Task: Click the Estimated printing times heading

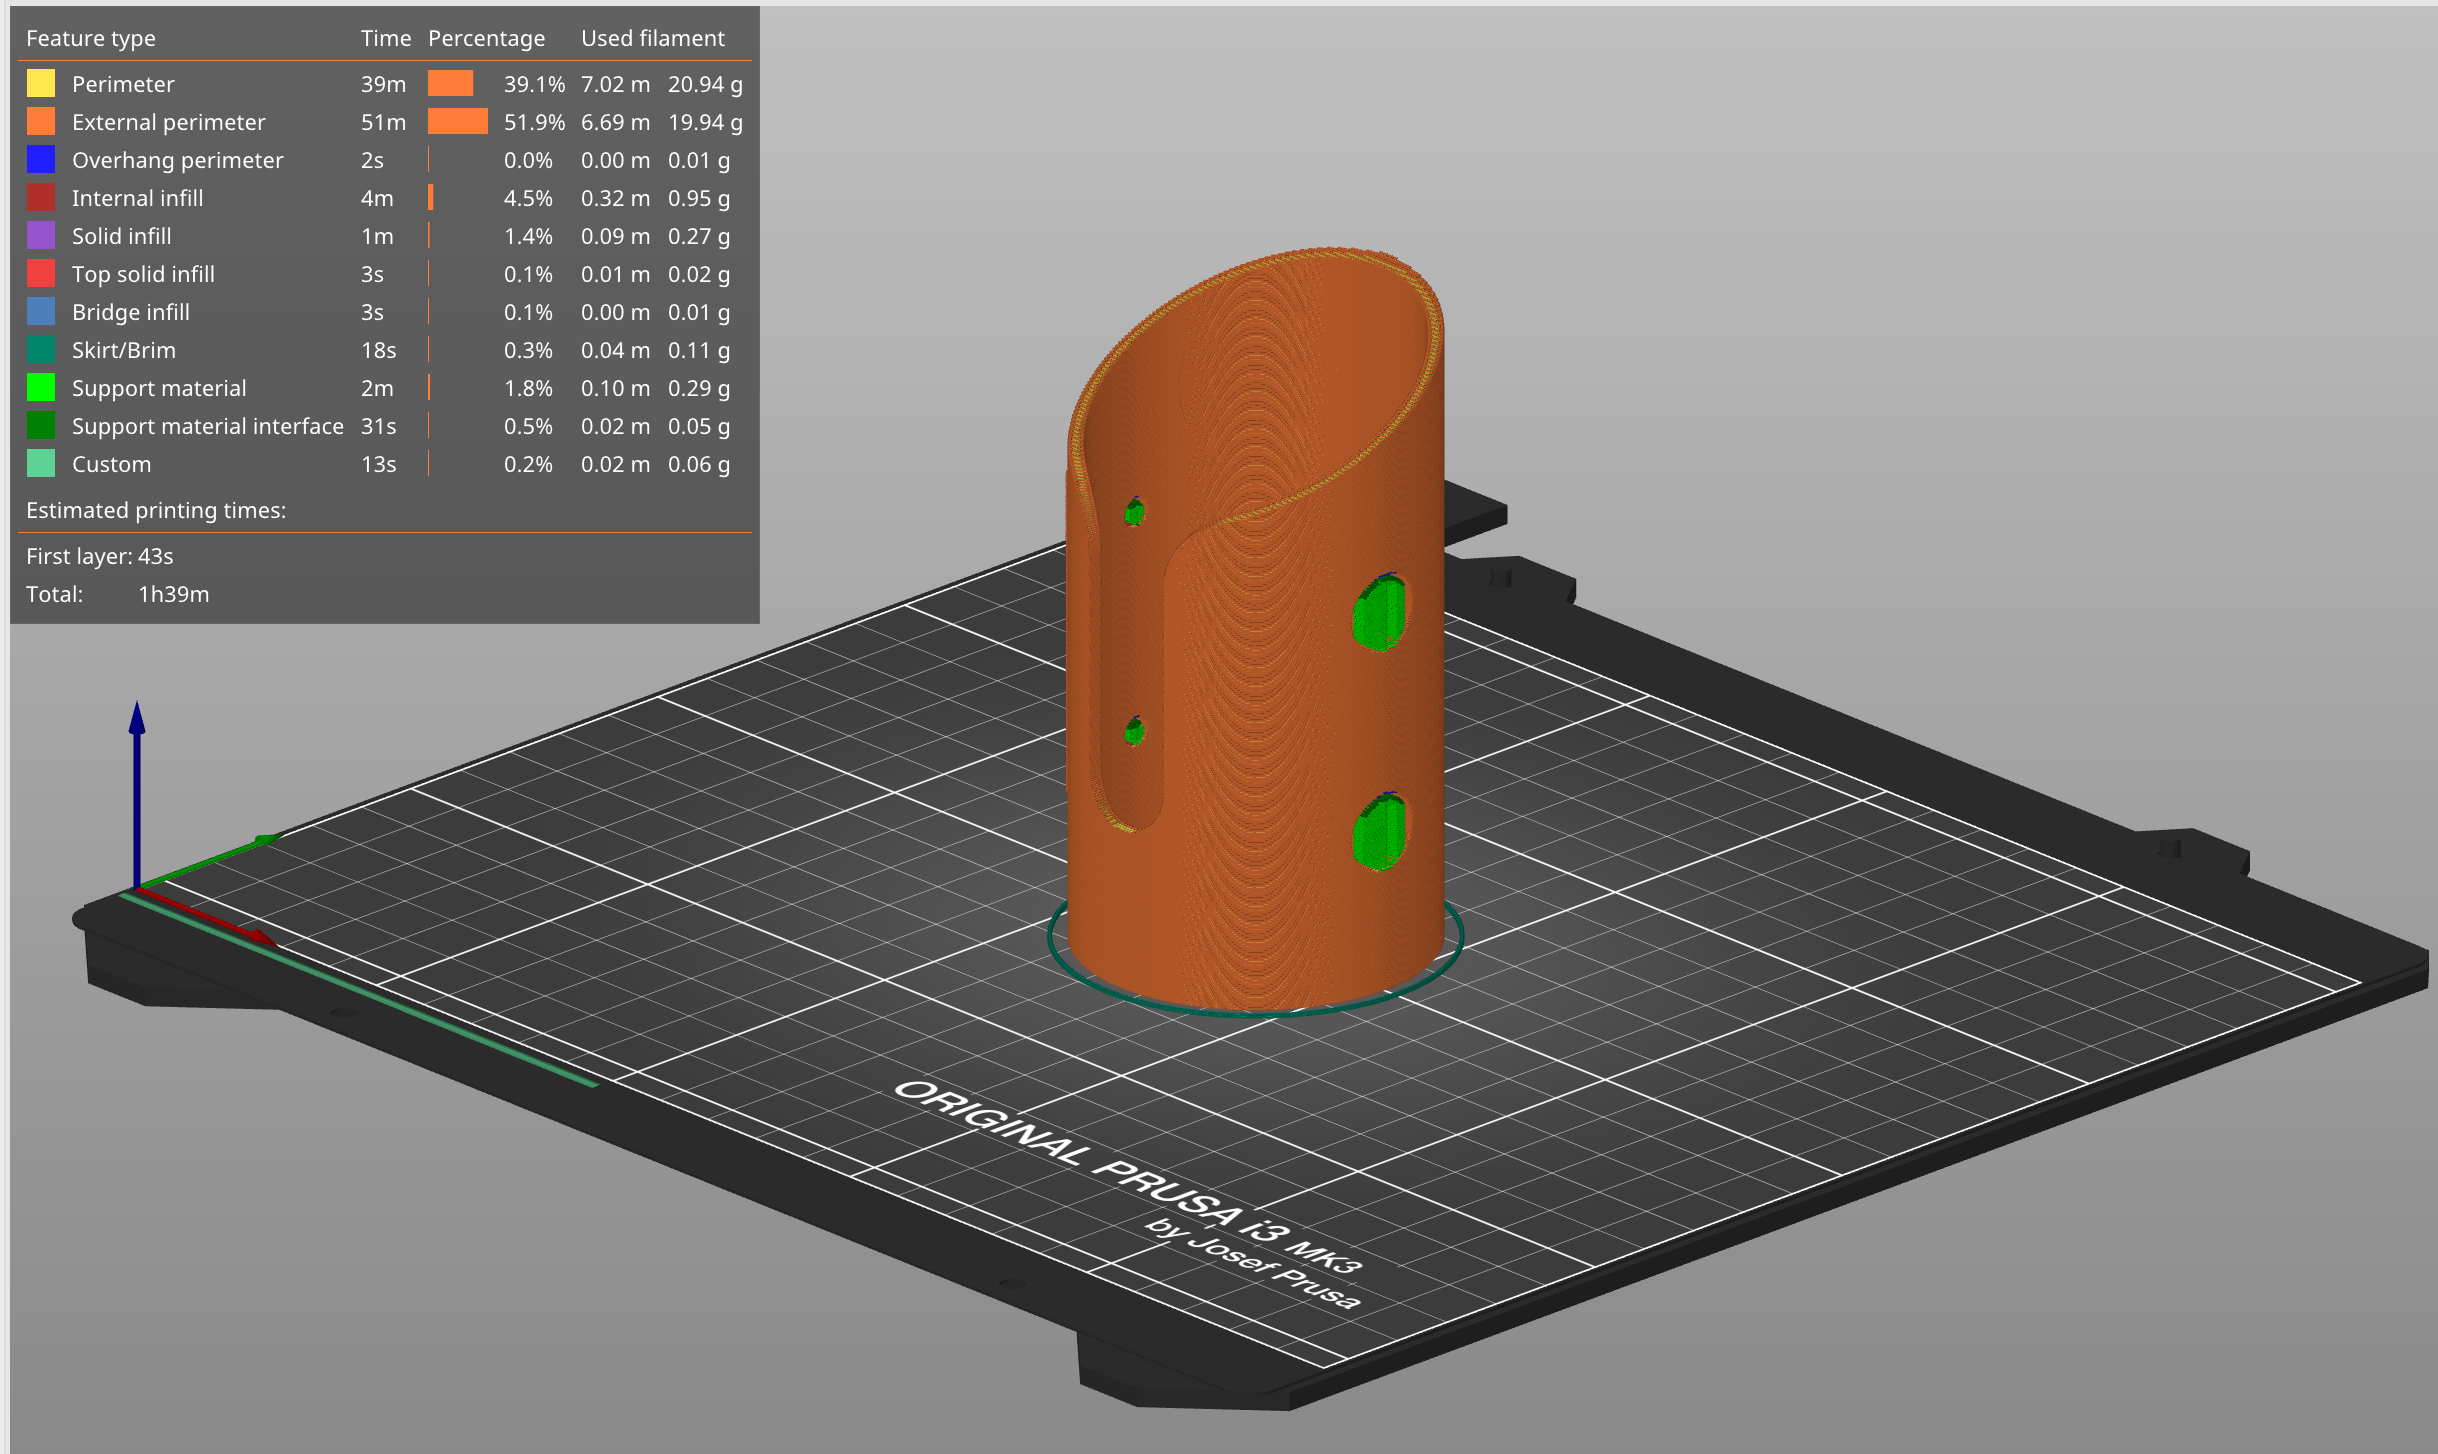Action: [x=156, y=510]
